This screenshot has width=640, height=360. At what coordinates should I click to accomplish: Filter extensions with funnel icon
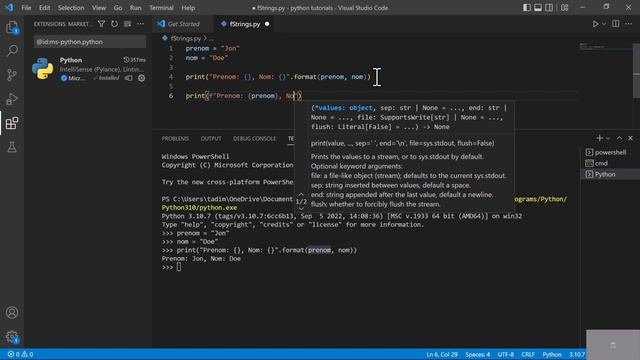click(x=101, y=24)
